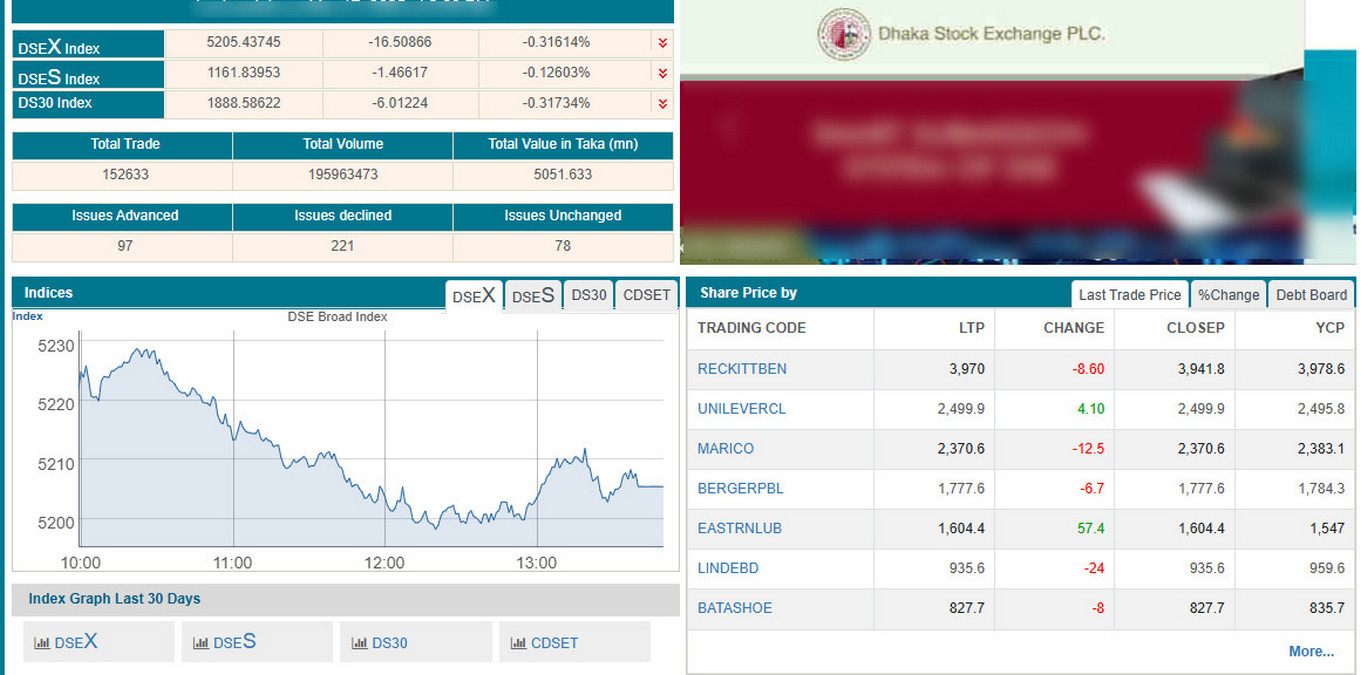The image size is (1361, 675).
Task: Click the LTP column header
Action: pos(971,328)
